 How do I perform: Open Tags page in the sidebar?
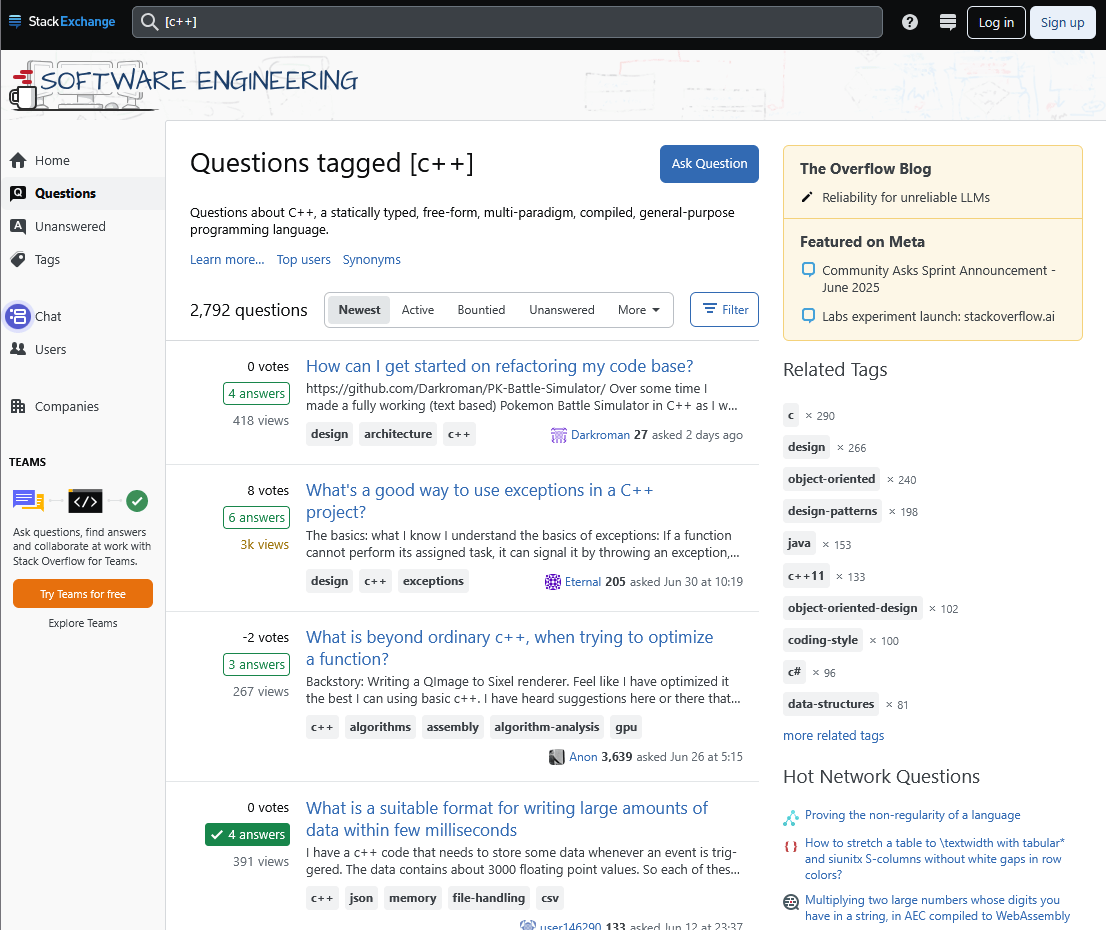click(x=47, y=259)
